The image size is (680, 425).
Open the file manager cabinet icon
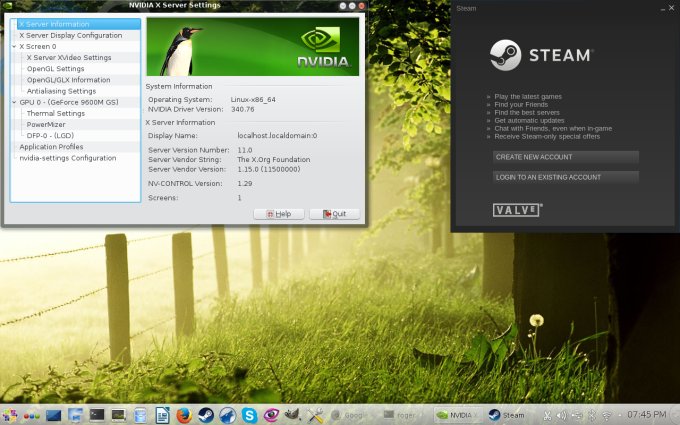(x=141, y=415)
